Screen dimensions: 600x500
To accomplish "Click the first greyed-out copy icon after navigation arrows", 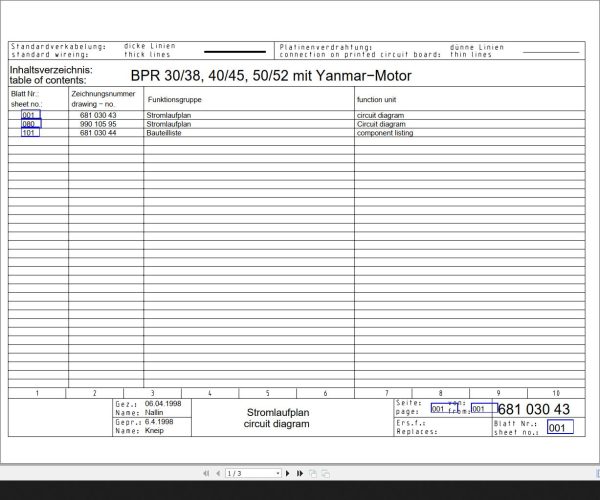I will point(313,474).
